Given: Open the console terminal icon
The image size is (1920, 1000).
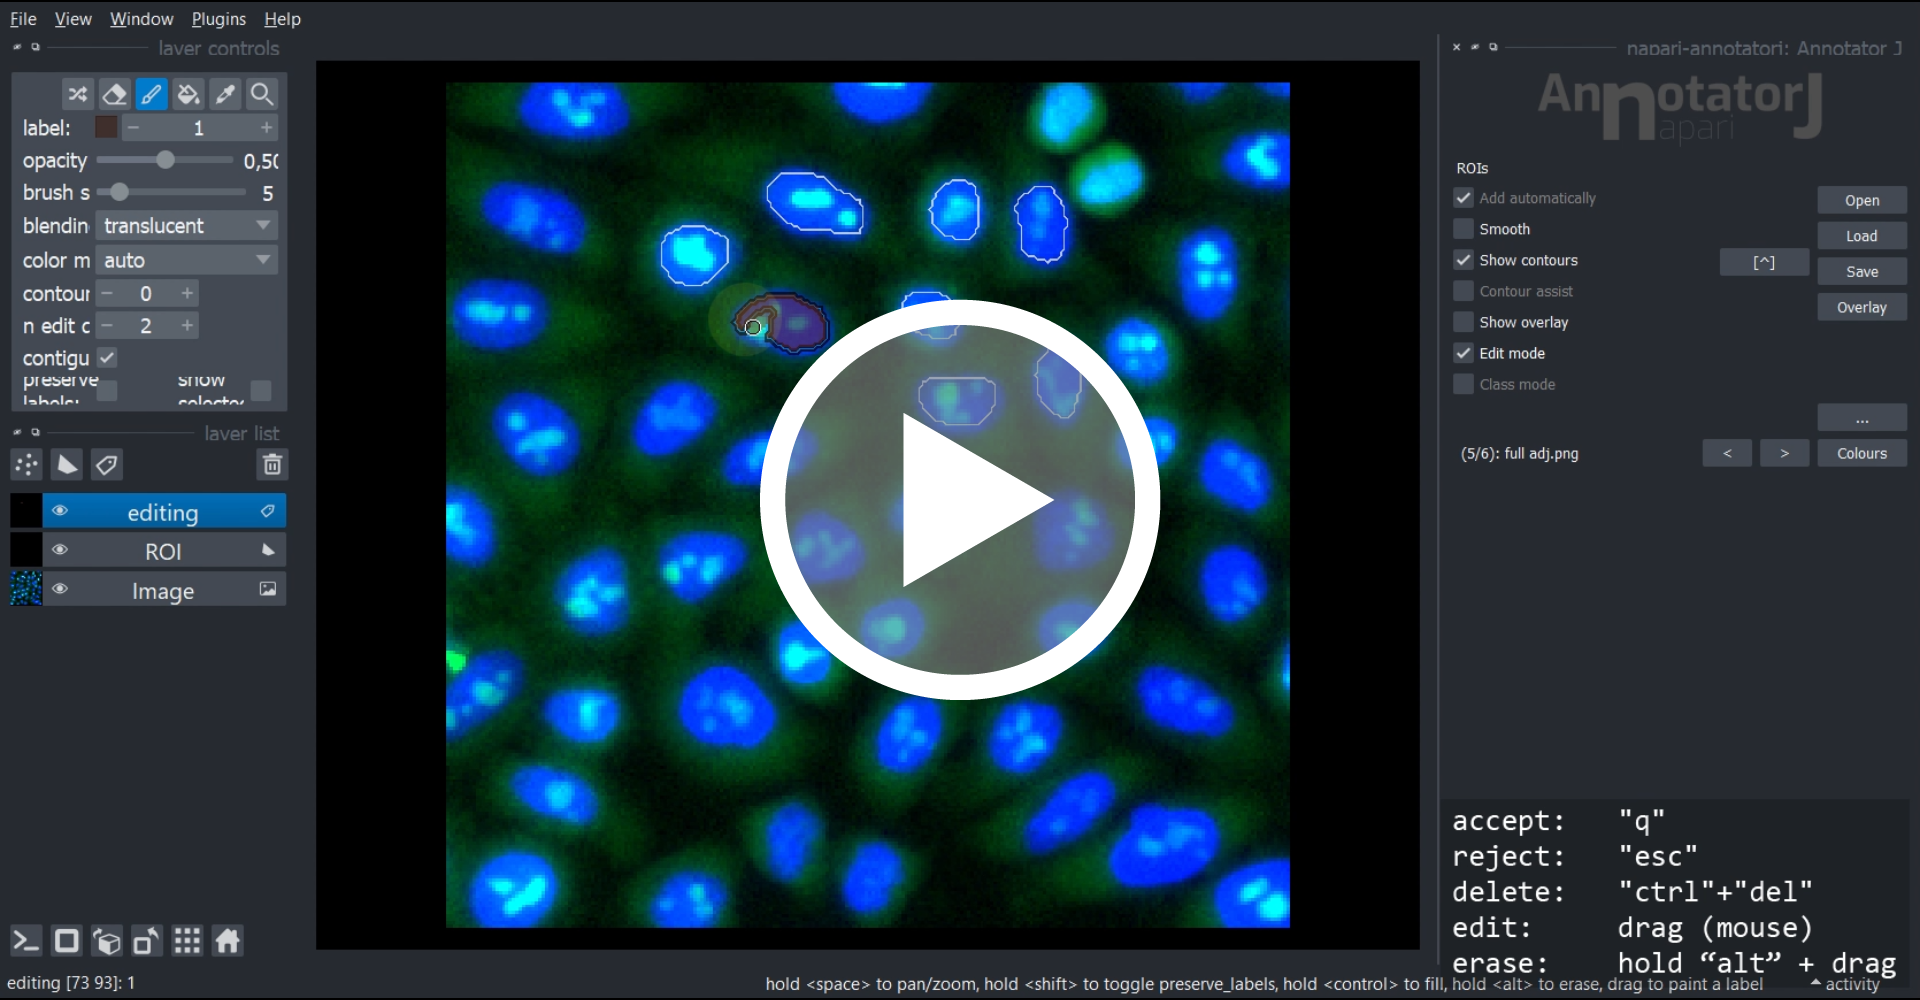Looking at the screenshot, I should point(26,941).
